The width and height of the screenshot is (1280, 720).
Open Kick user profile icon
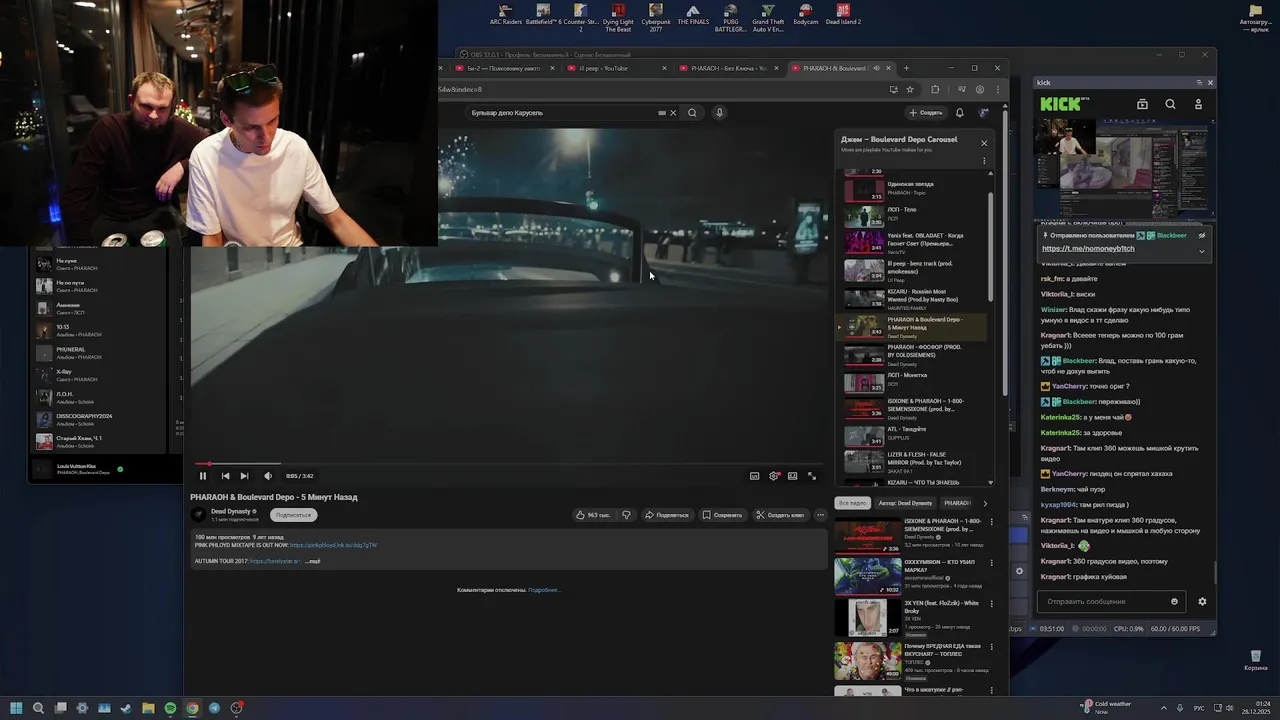(x=1198, y=104)
